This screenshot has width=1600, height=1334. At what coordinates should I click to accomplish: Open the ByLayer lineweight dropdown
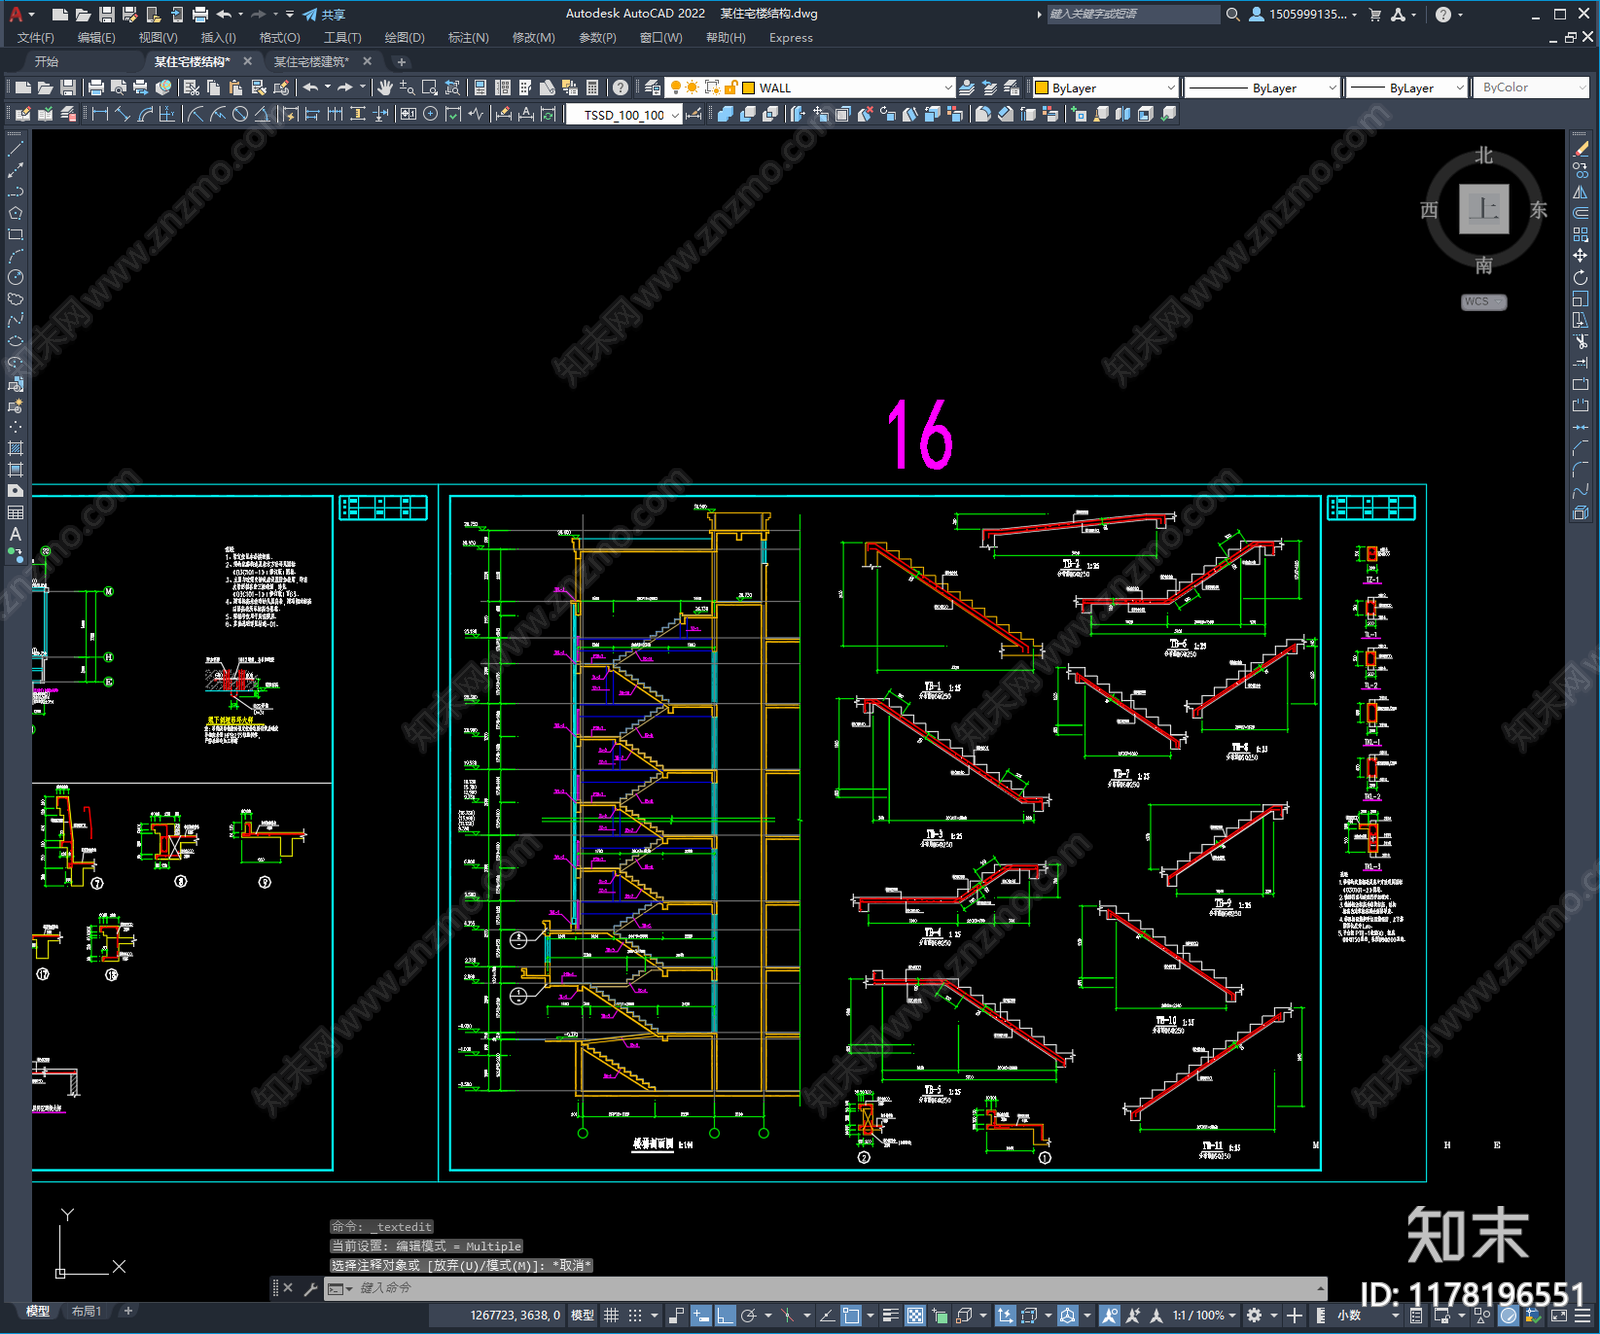(x=1459, y=88)
